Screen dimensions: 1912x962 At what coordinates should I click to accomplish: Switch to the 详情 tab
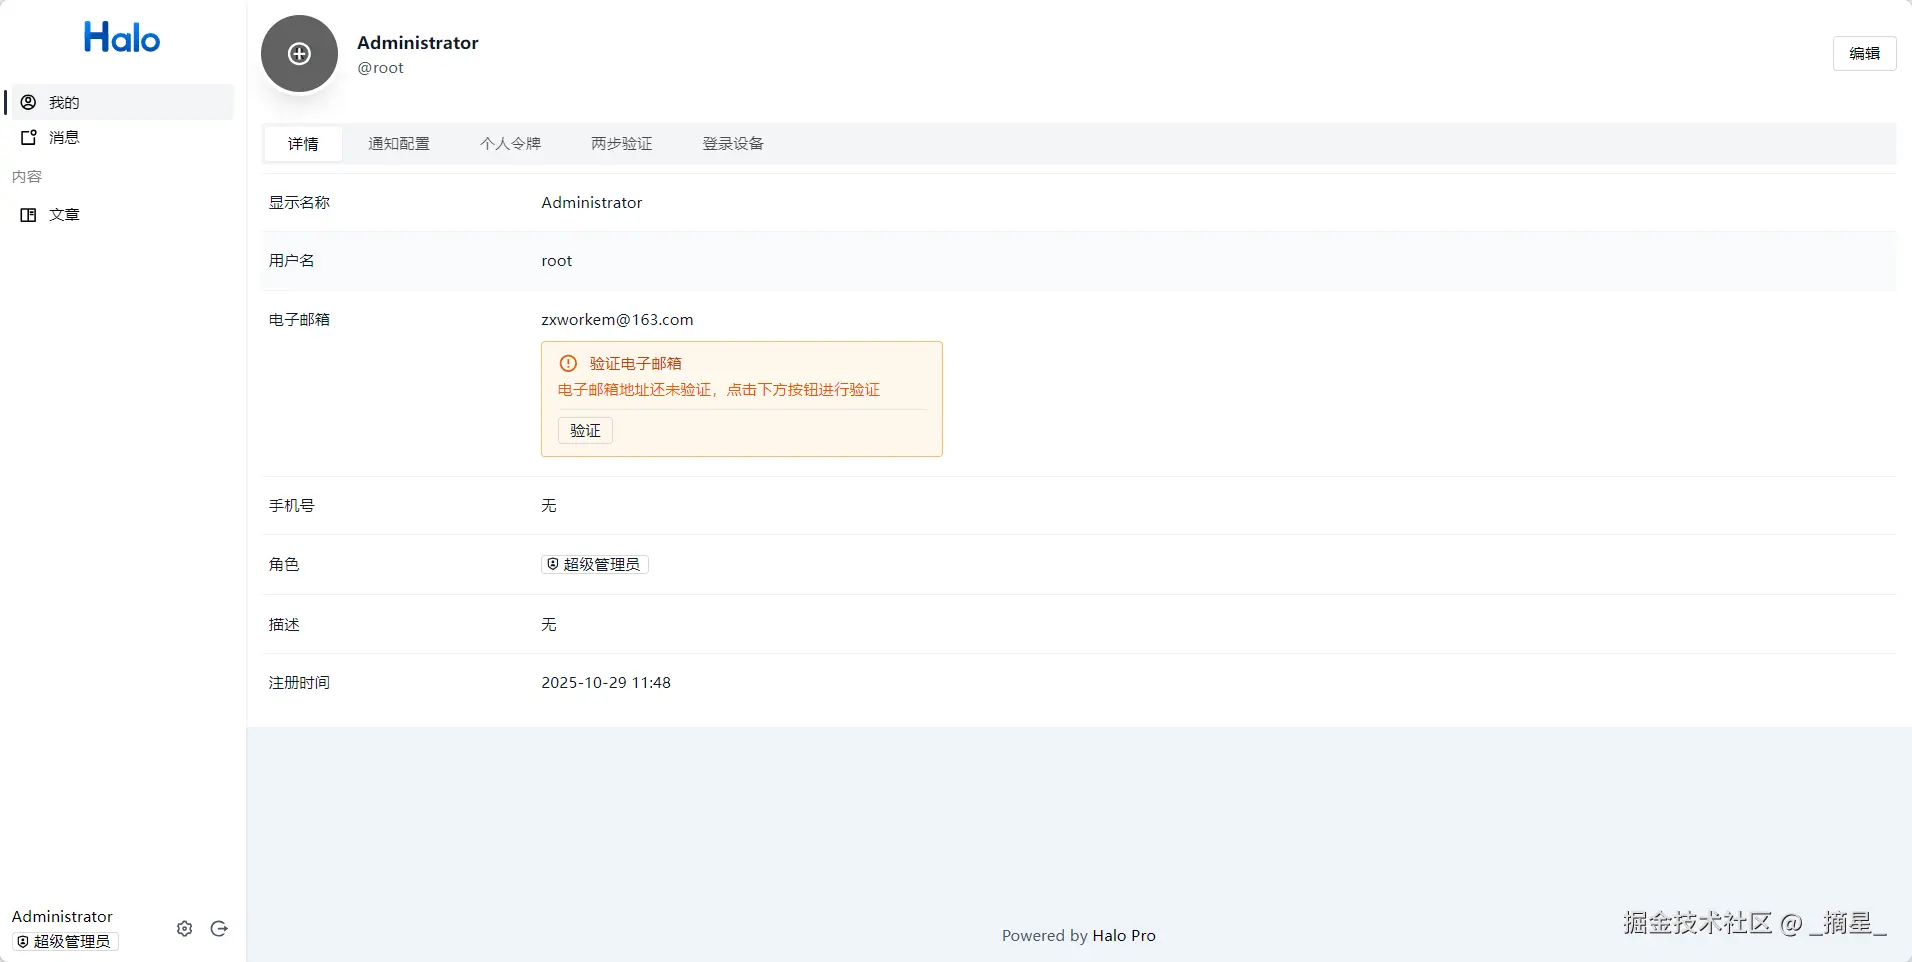(303, 144)
